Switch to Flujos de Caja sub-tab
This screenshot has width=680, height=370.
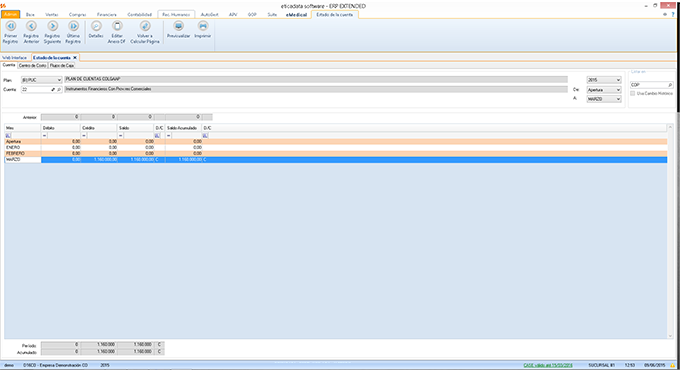[62, 65]
